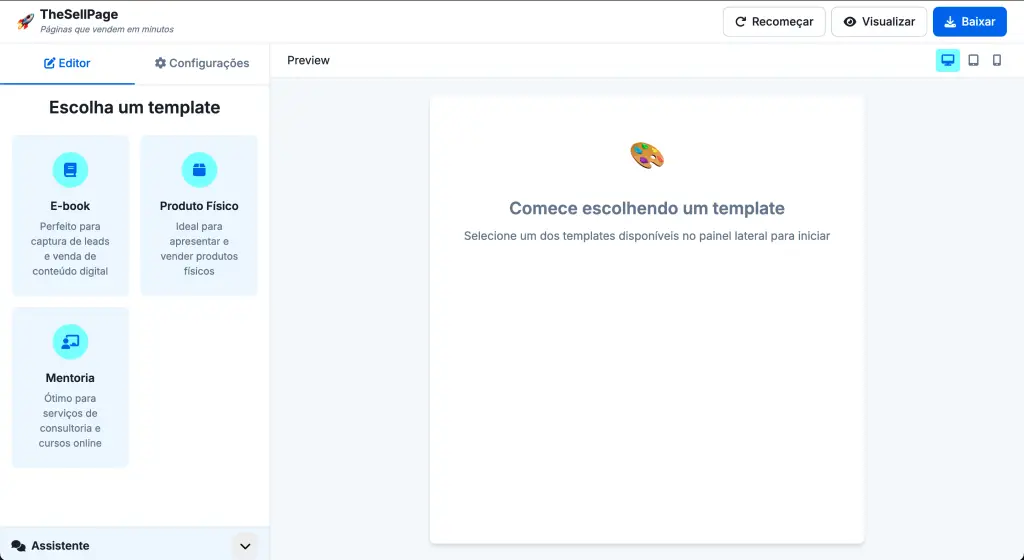Click 'Ótimo para serviços de consultoria' description

pyautogui.click(x=70, y=420)
